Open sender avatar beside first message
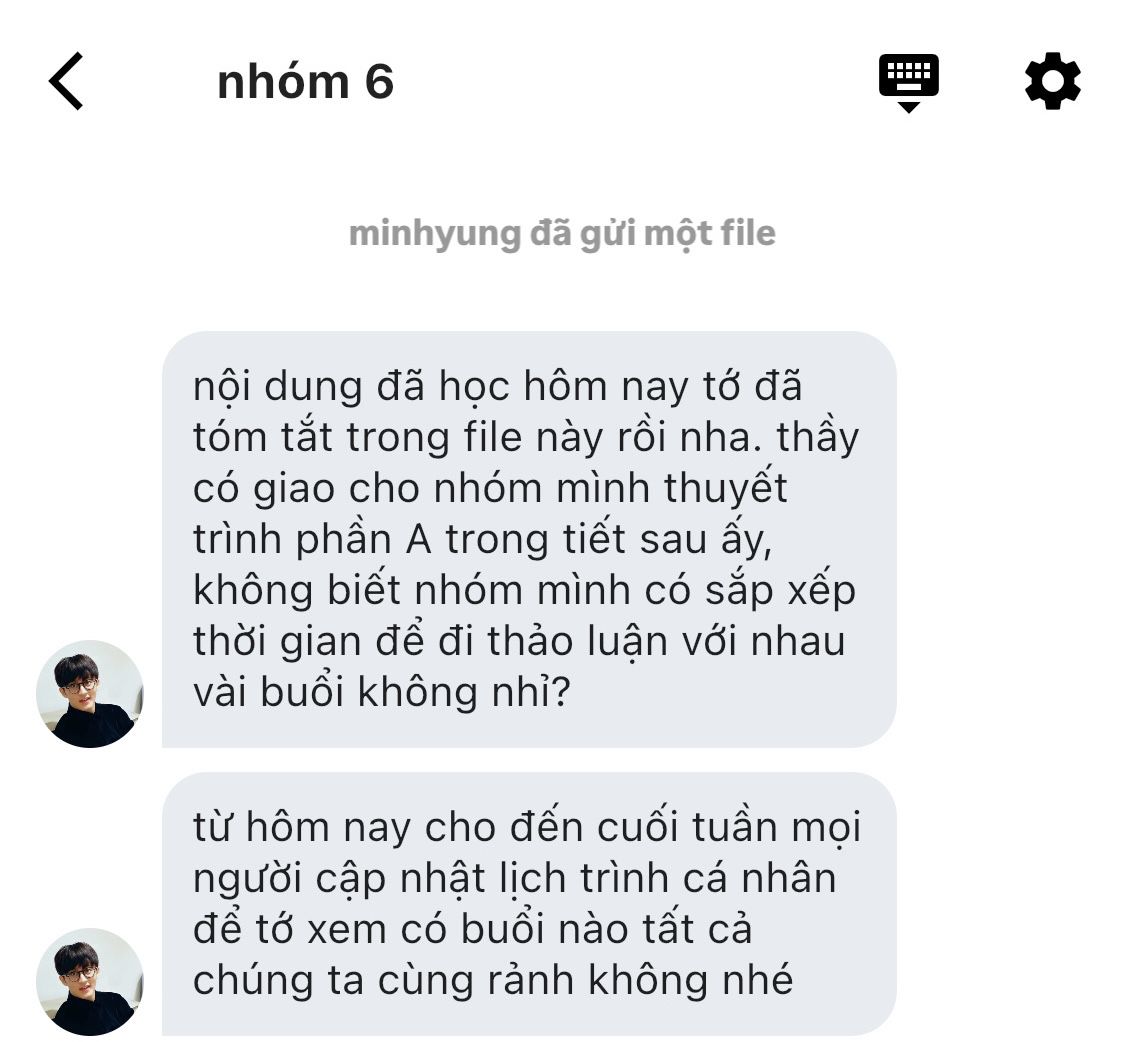The width and height of the screenshot is (1125, 1042). click(90, 694)
